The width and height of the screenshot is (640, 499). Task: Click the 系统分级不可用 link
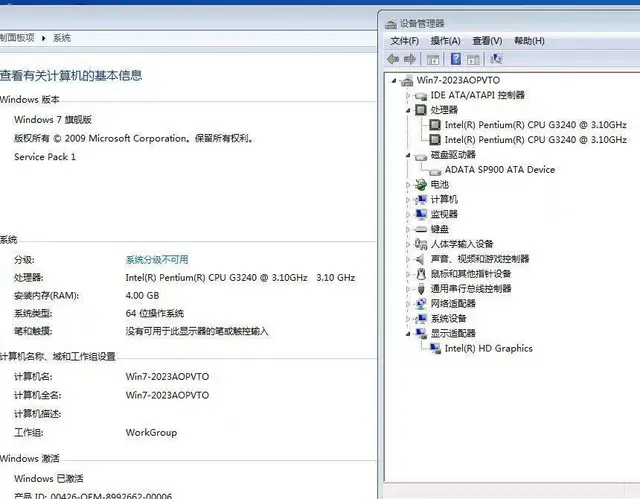coord(157,259)
